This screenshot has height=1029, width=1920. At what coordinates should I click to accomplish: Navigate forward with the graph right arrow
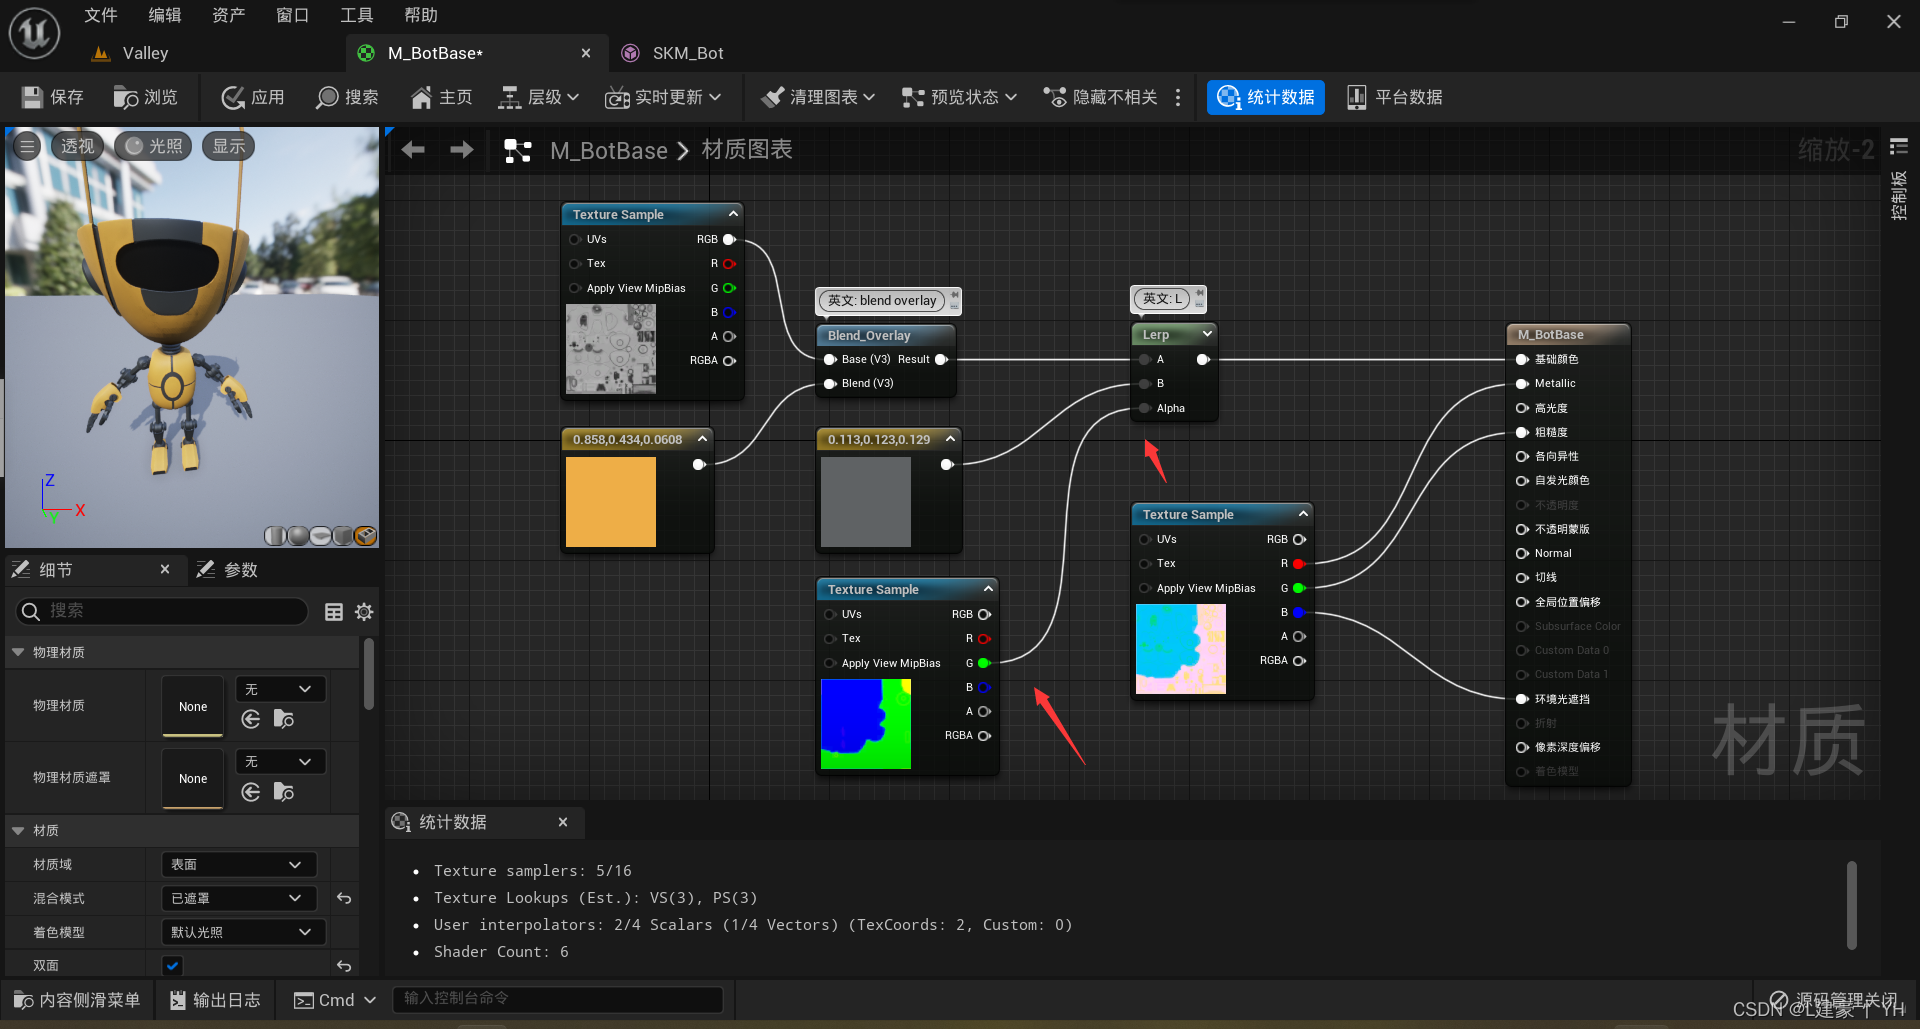tap(462, 150)
